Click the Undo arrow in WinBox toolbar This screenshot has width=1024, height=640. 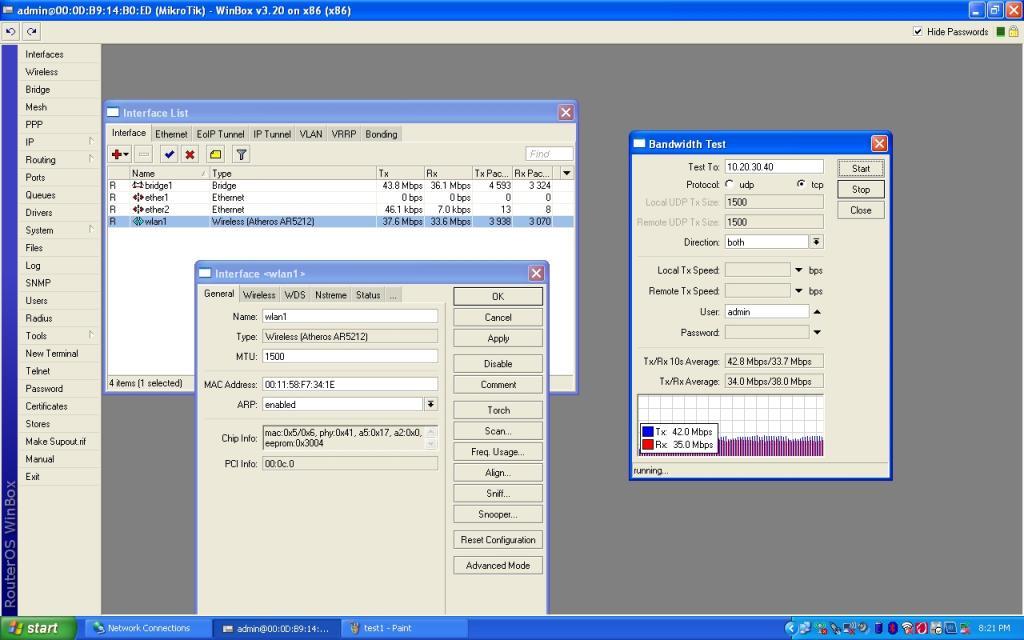point(11,32)
